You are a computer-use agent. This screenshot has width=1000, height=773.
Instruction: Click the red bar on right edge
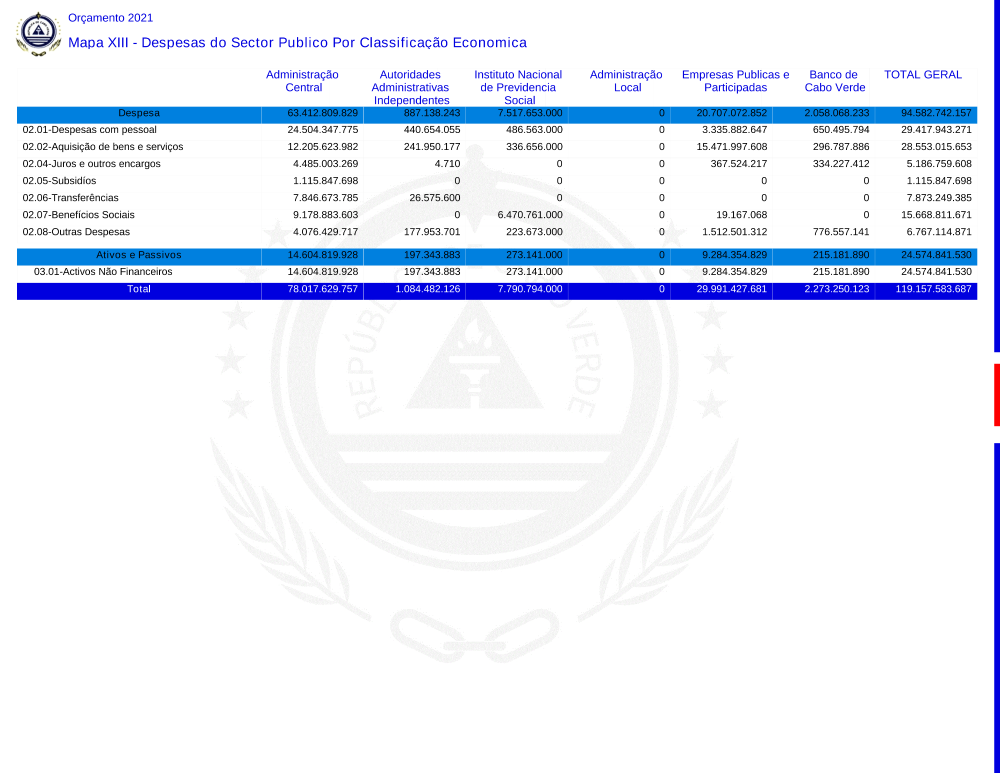click(x=996, y=395)
